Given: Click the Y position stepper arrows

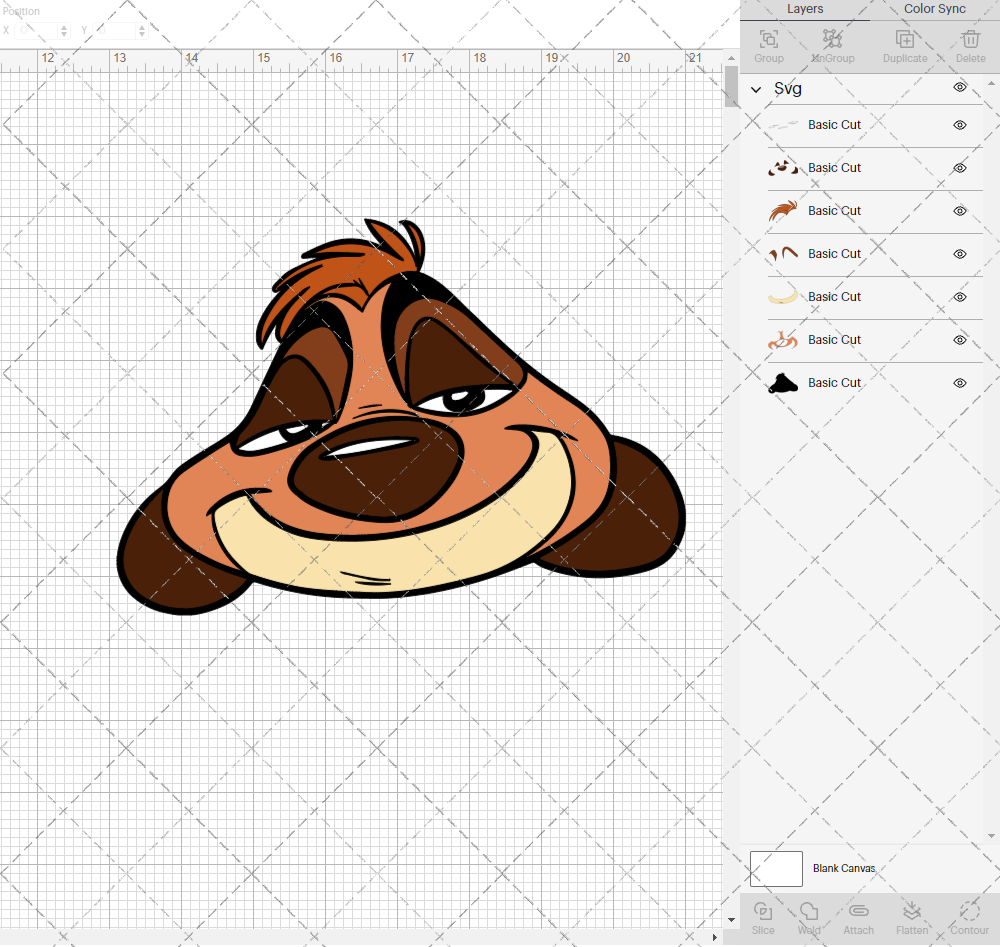Looking at the screenshot, I should [x=142, y=30].
